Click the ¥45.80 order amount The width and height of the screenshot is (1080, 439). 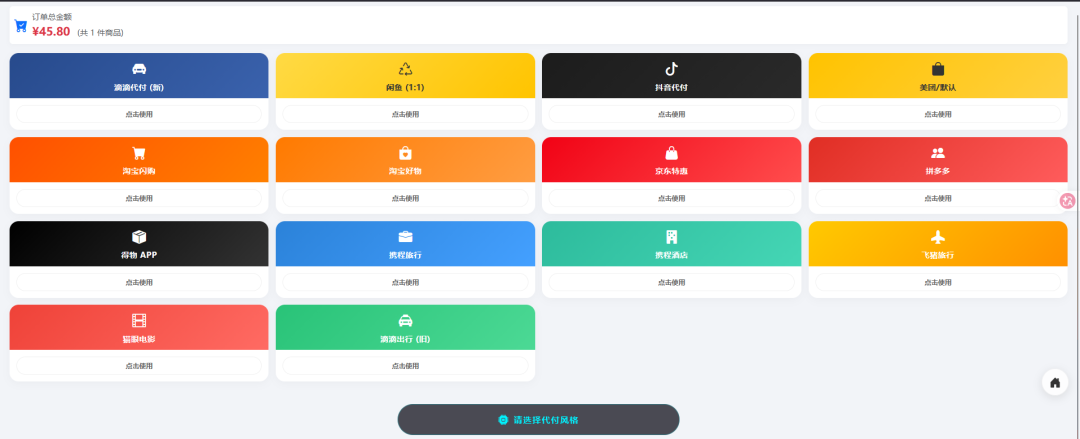coord(51,32)
